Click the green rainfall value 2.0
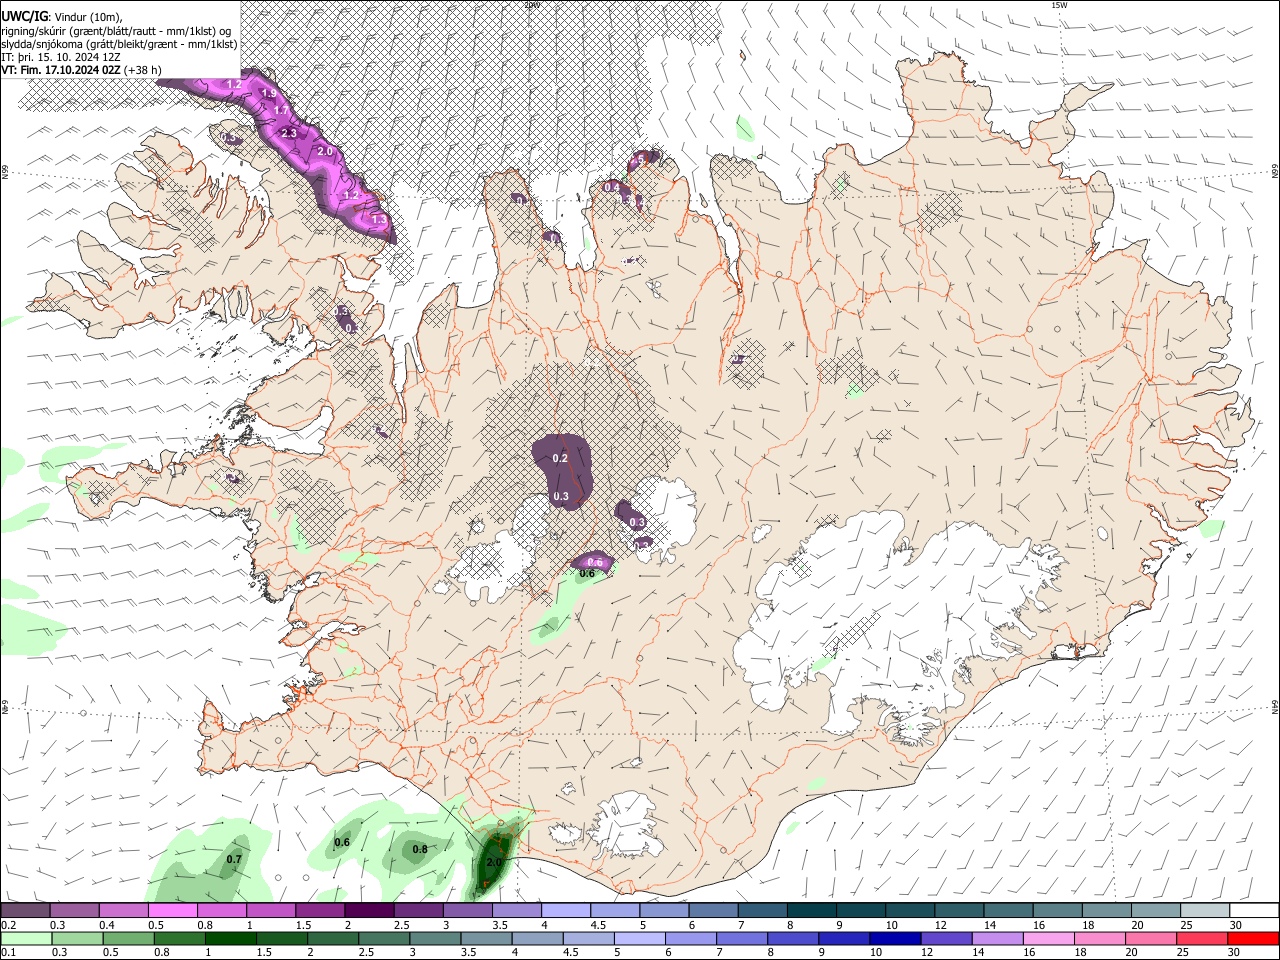This screenshot has width=1280, height=960. 494,862
